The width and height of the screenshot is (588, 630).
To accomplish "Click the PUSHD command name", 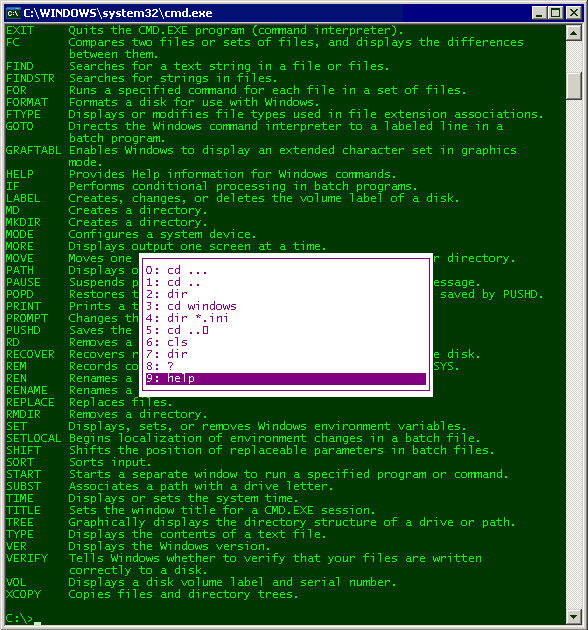I will click(x=23, y=331).
